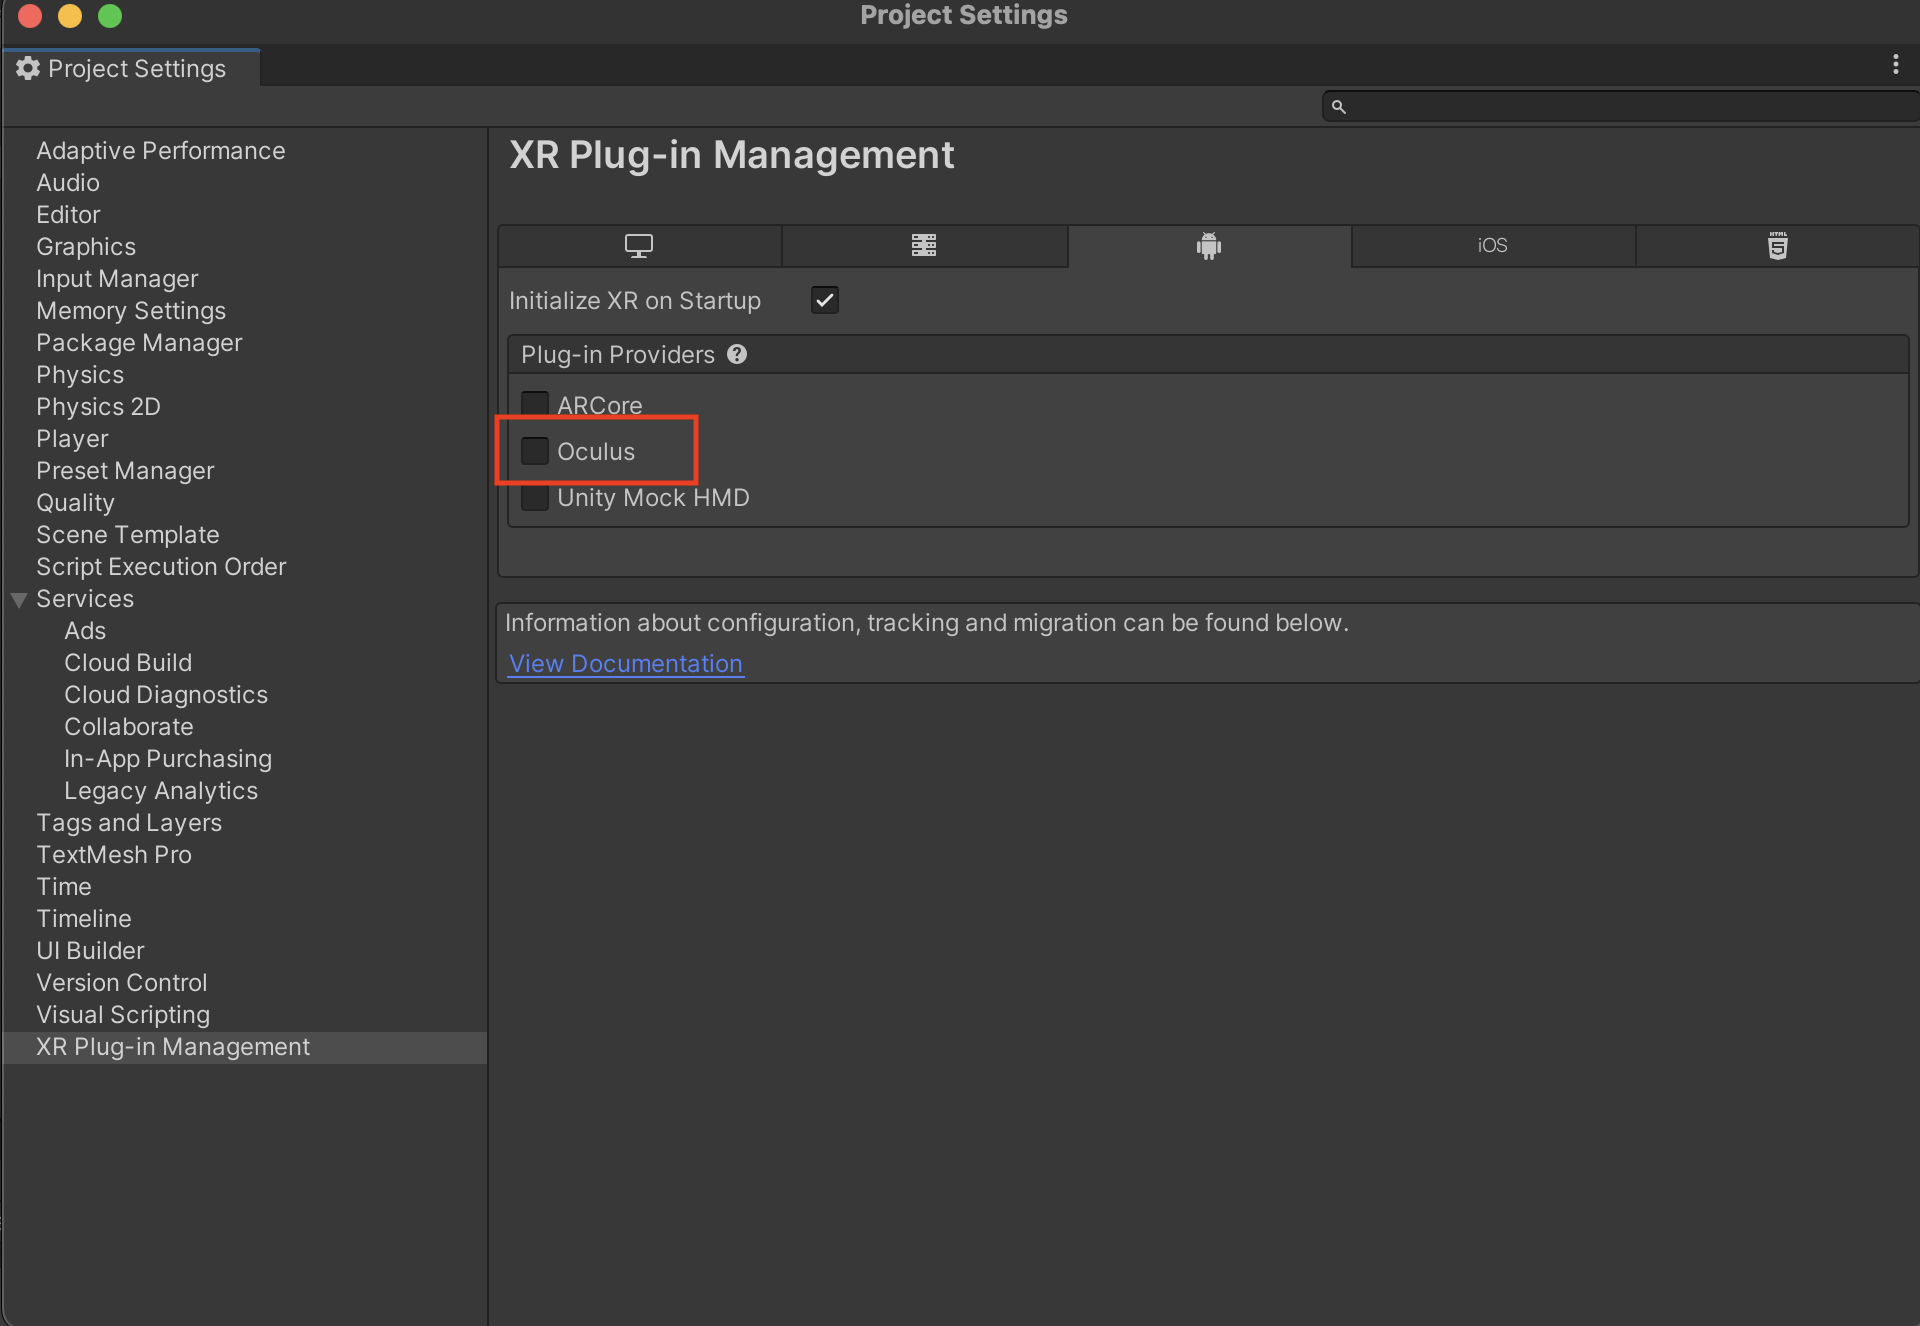
Task: Enable the Oculus plug-in provider
Action: coord(535,450)
